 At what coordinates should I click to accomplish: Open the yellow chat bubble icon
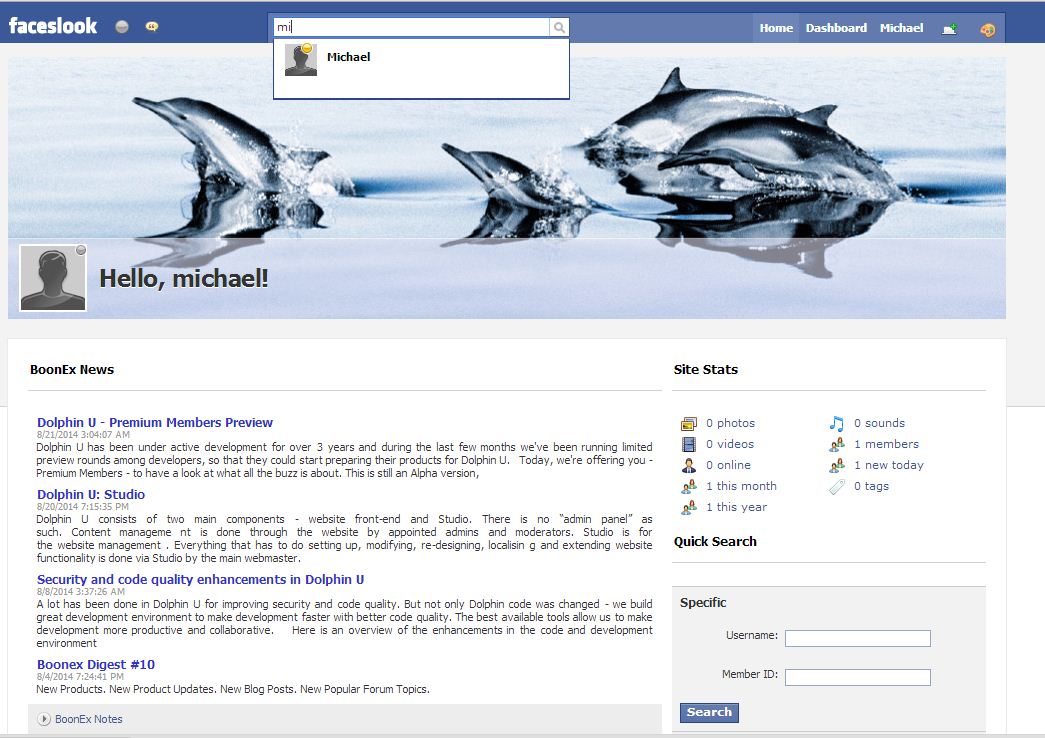(152, 27)
